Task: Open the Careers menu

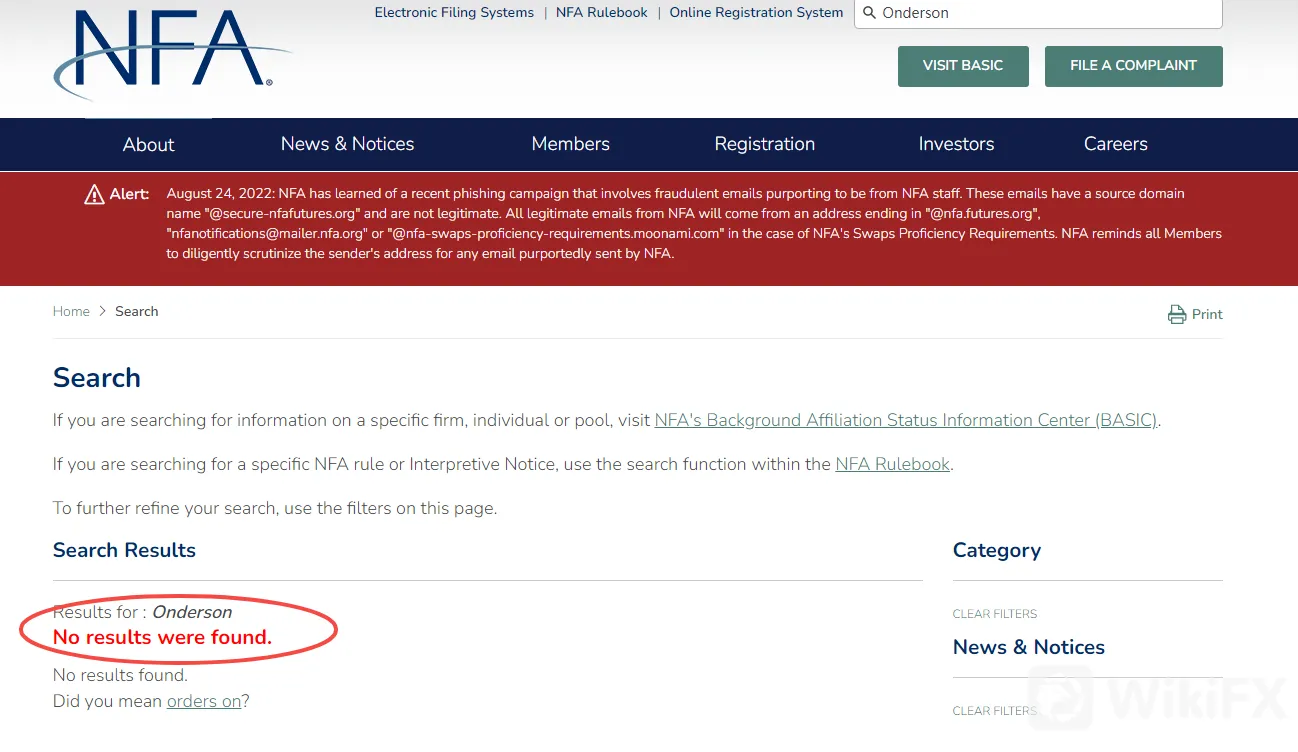Action: (x=1115, y=144)
